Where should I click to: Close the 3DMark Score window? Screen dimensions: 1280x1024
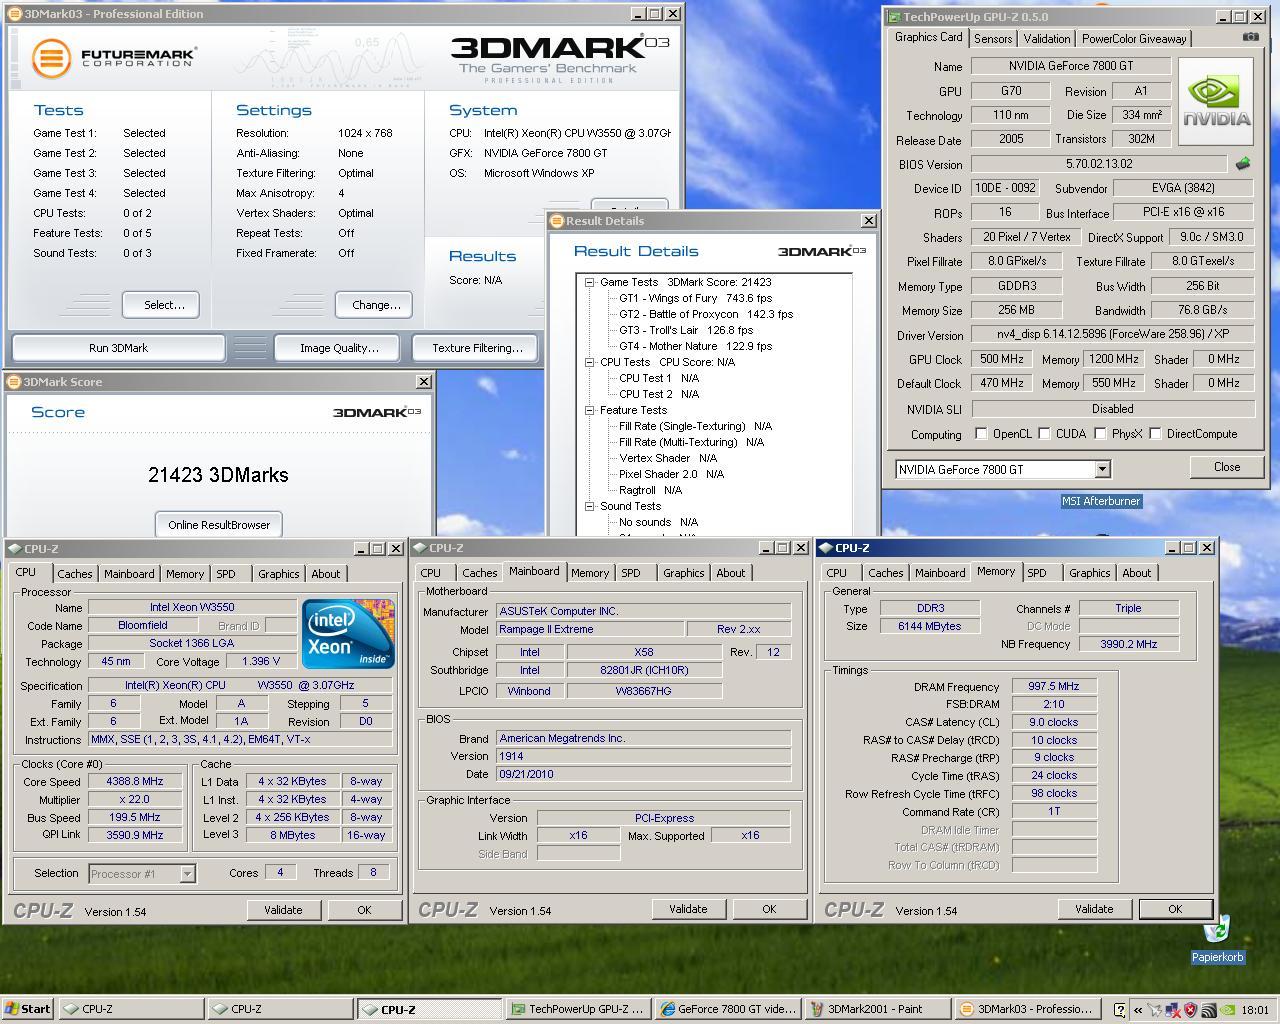(423, 382)
